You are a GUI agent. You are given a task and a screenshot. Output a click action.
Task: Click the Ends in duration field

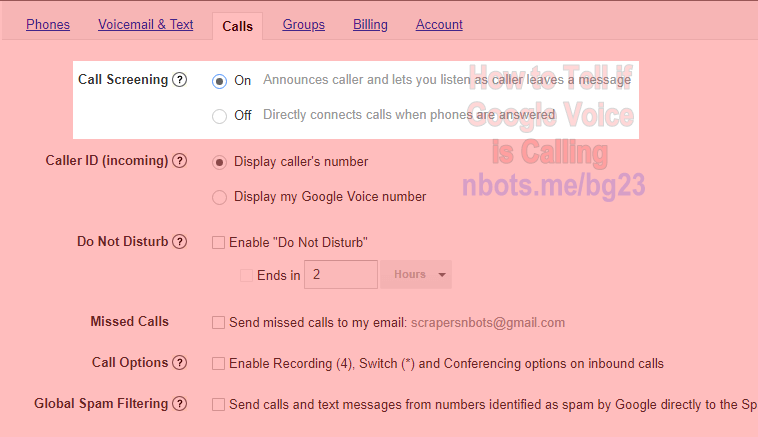(341, 275)
